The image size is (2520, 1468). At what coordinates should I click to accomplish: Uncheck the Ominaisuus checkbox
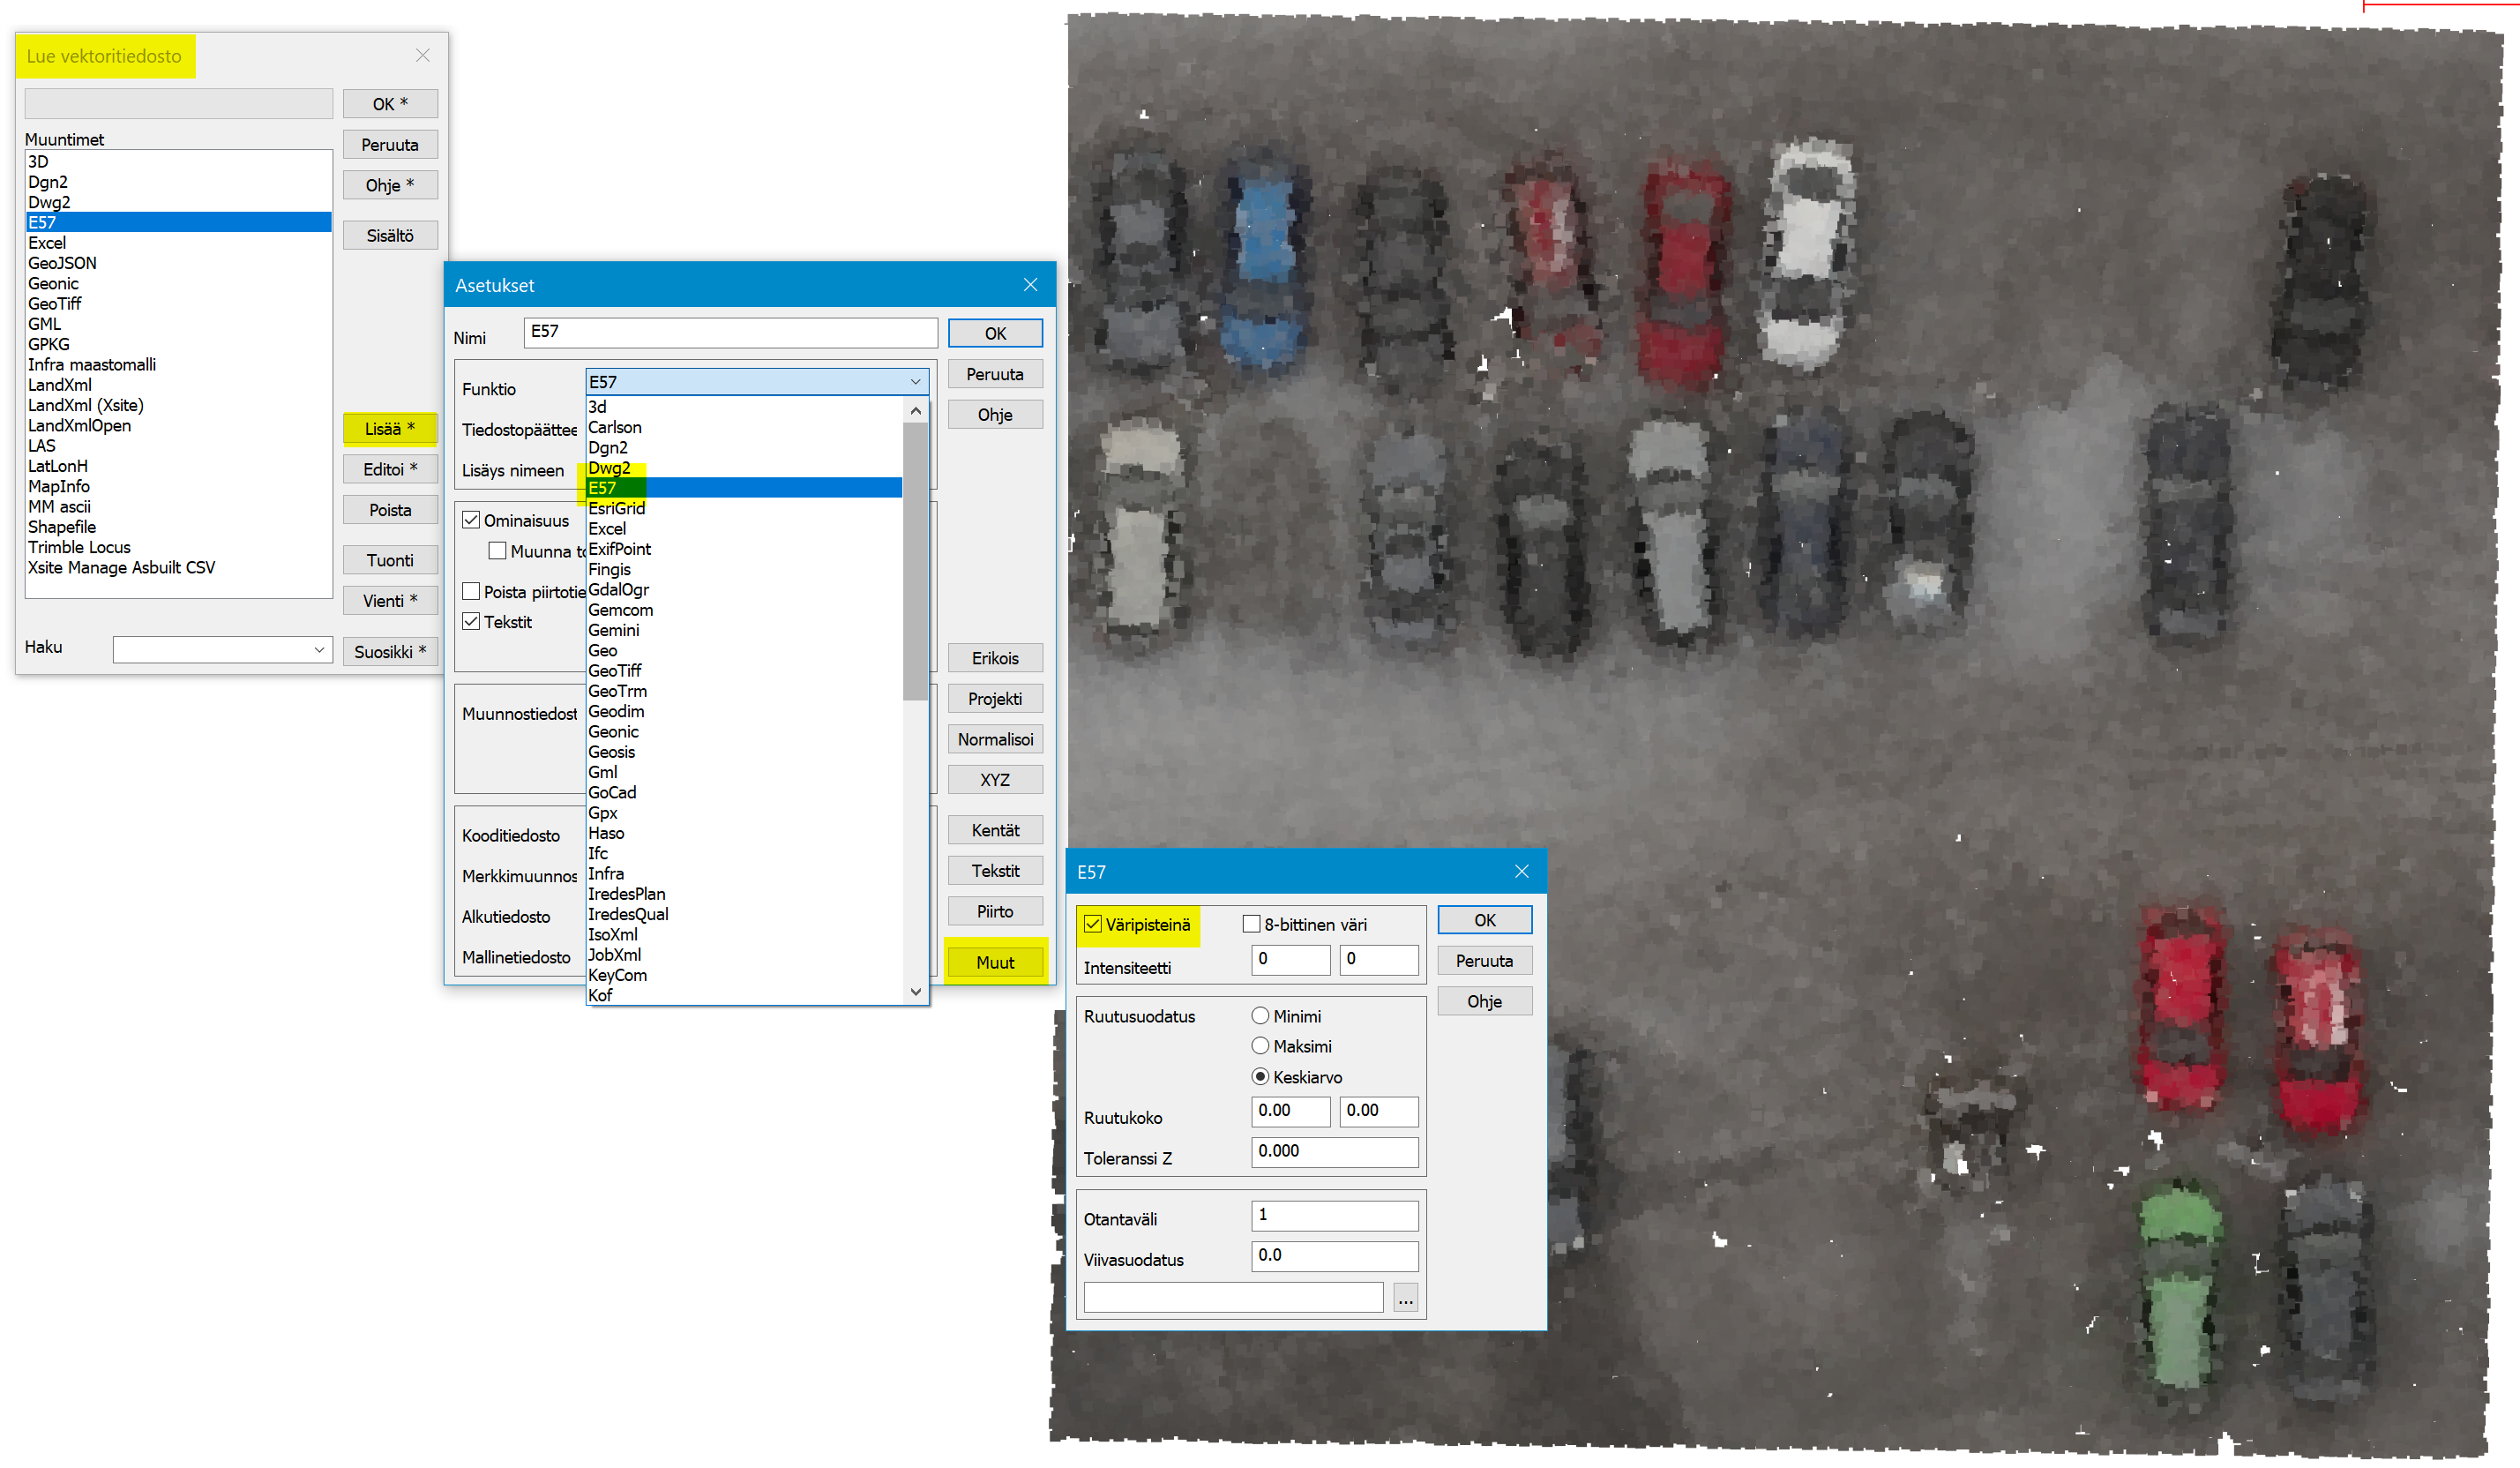click(471, 521)
